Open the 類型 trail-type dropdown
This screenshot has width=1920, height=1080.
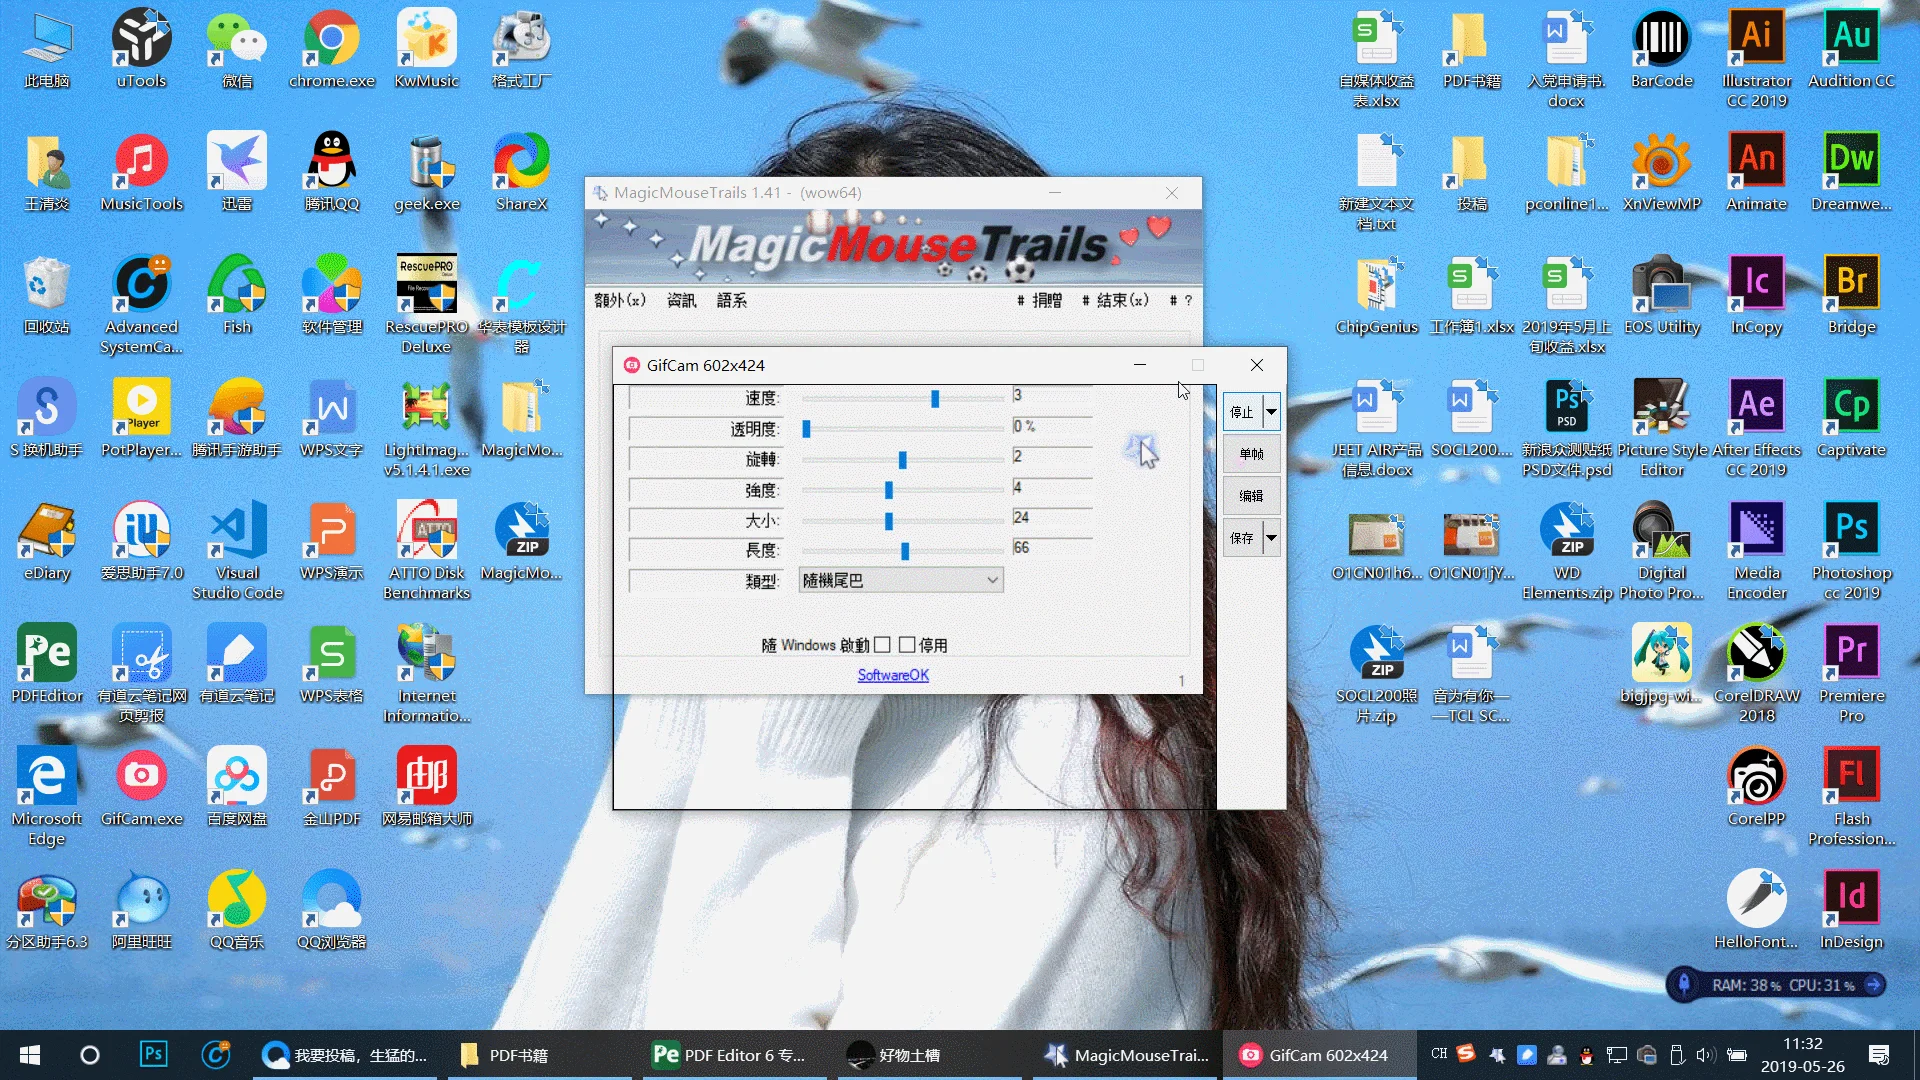point(990,580)
